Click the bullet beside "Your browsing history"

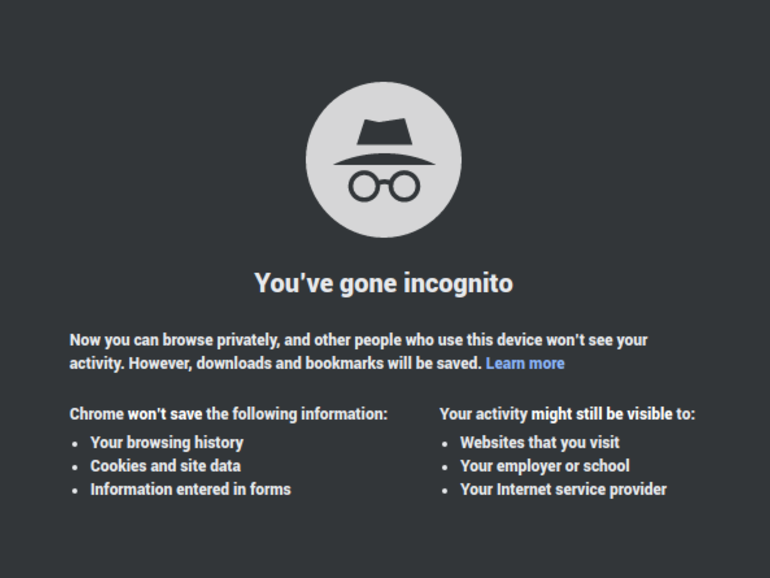[75, 443]
